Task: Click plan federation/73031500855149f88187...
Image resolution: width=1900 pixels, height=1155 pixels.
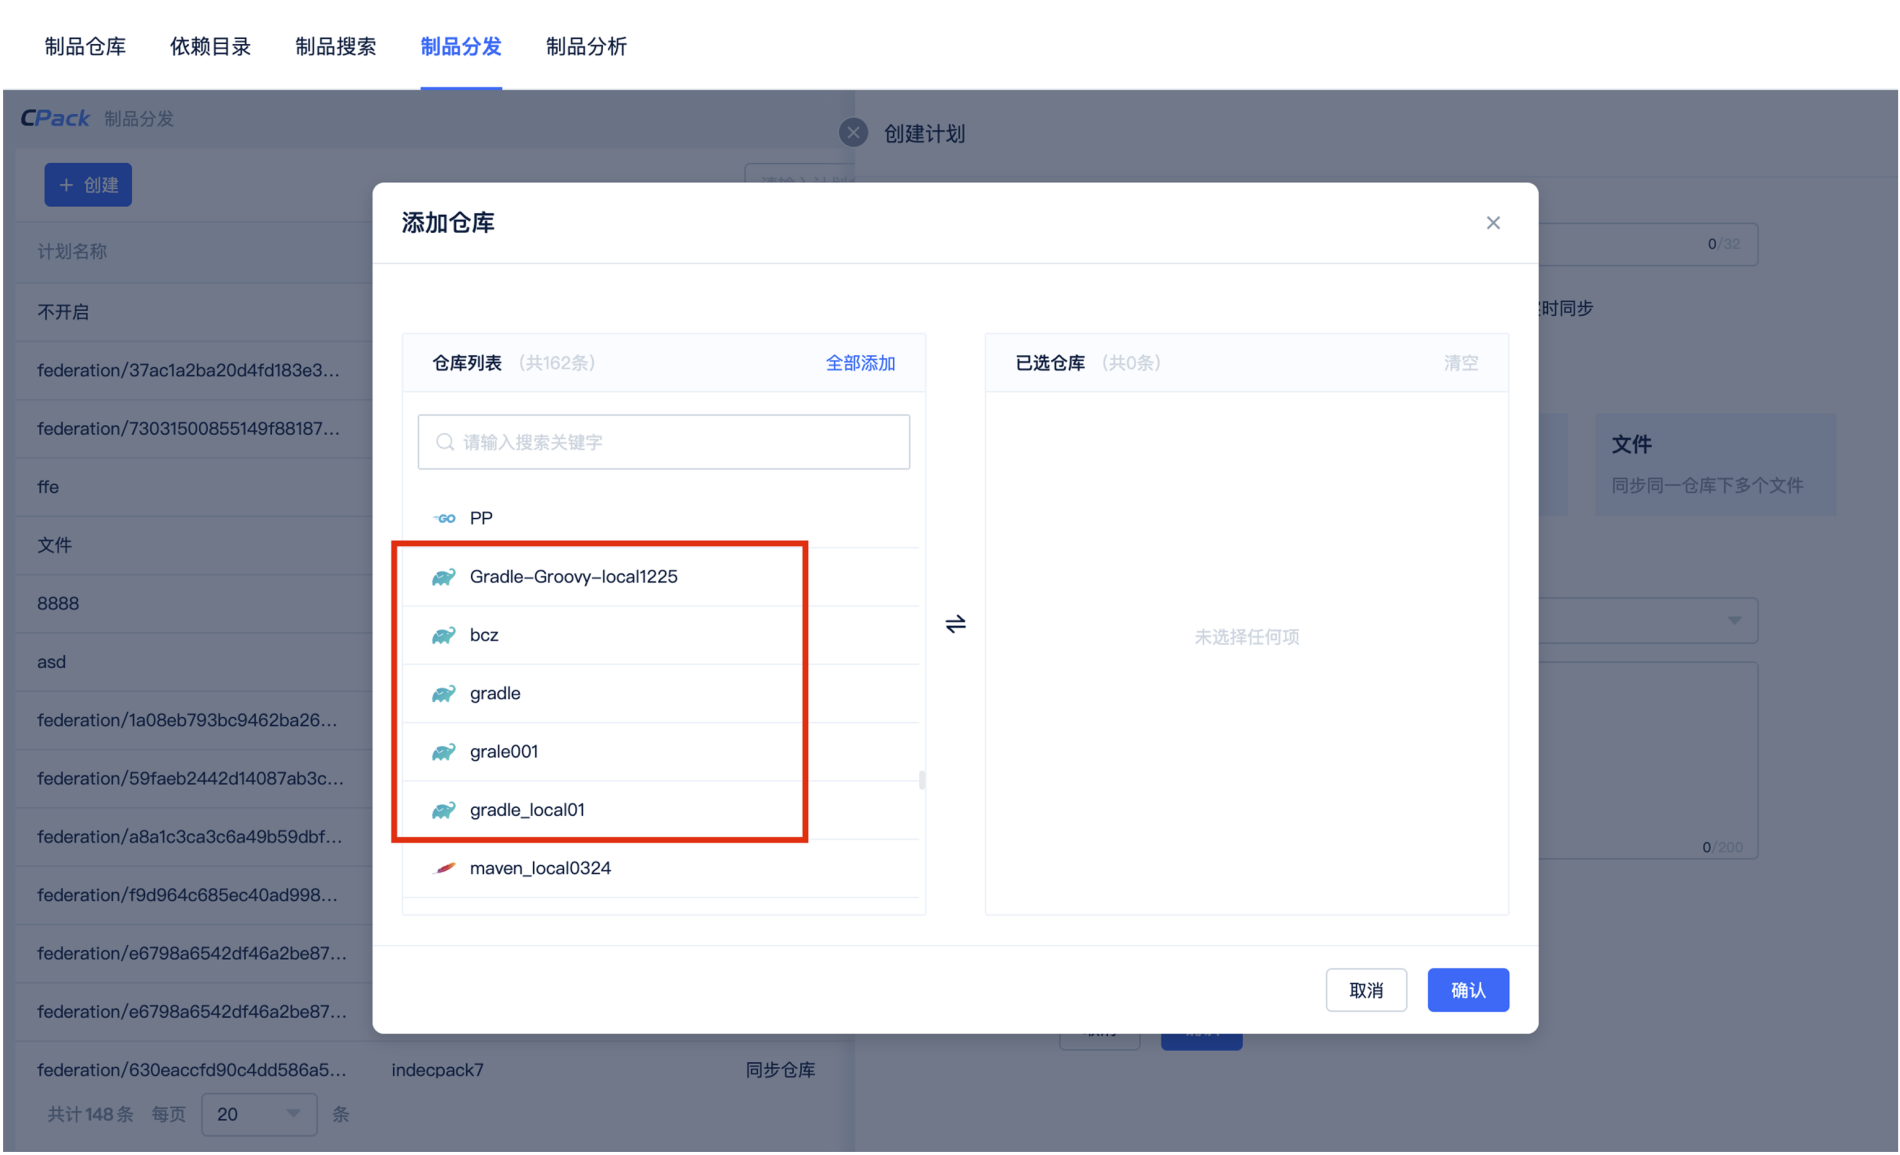Action: click(x=189, y=428)
